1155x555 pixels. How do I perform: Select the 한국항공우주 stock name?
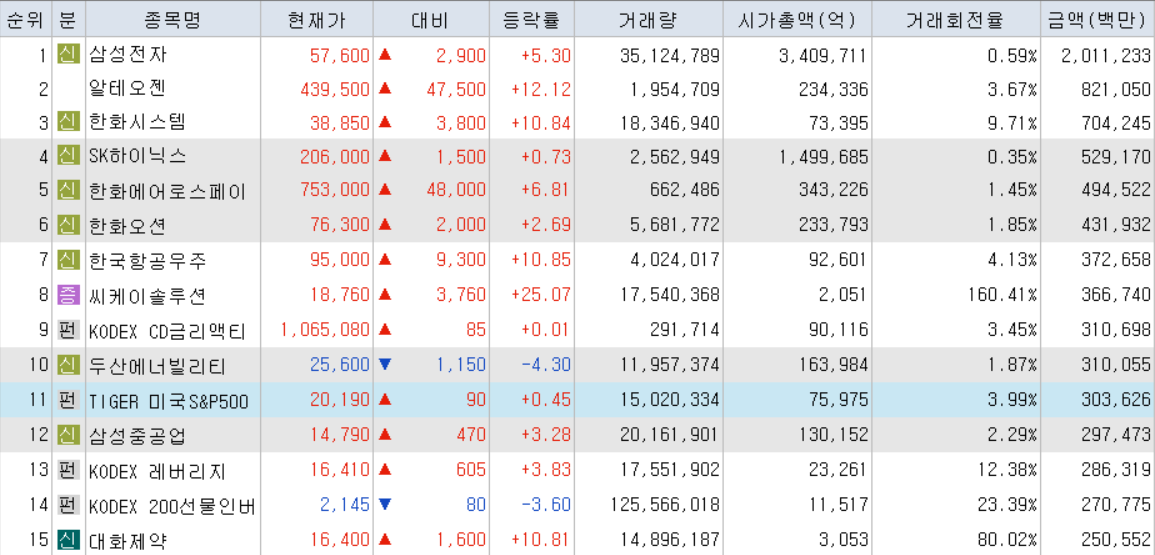[x=147, y=260]
